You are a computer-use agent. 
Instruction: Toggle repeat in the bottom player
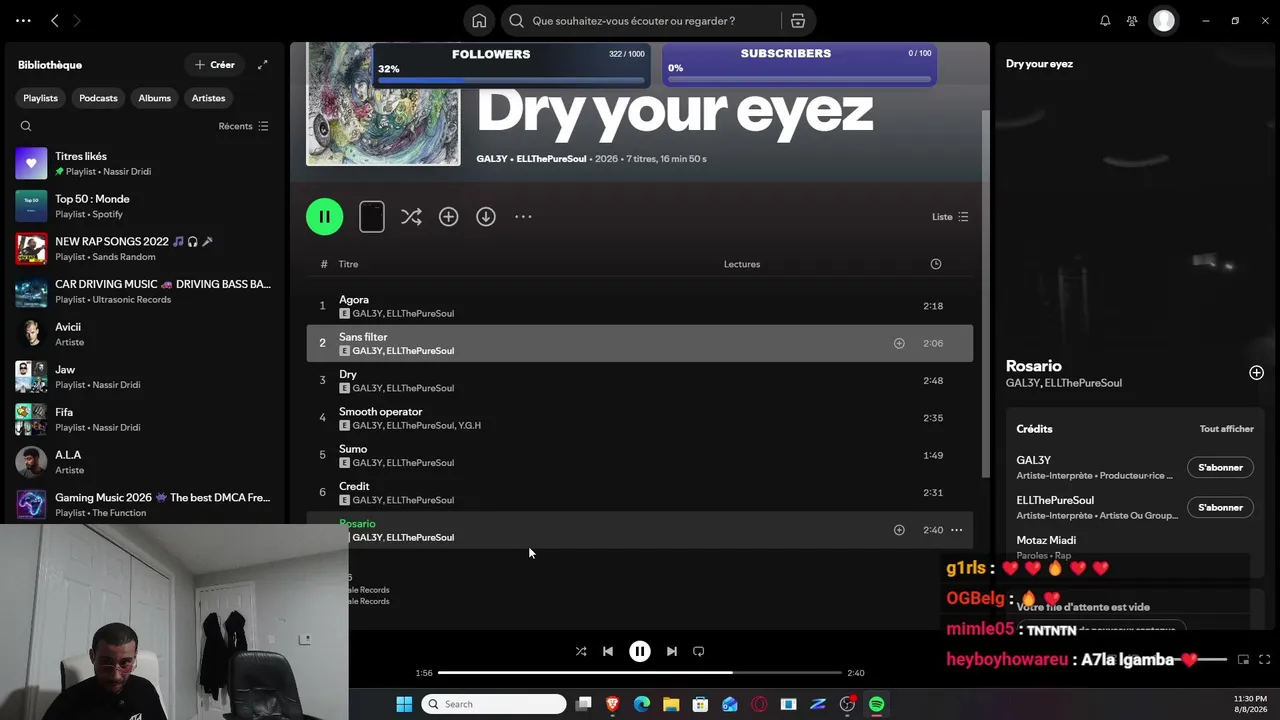699,651
